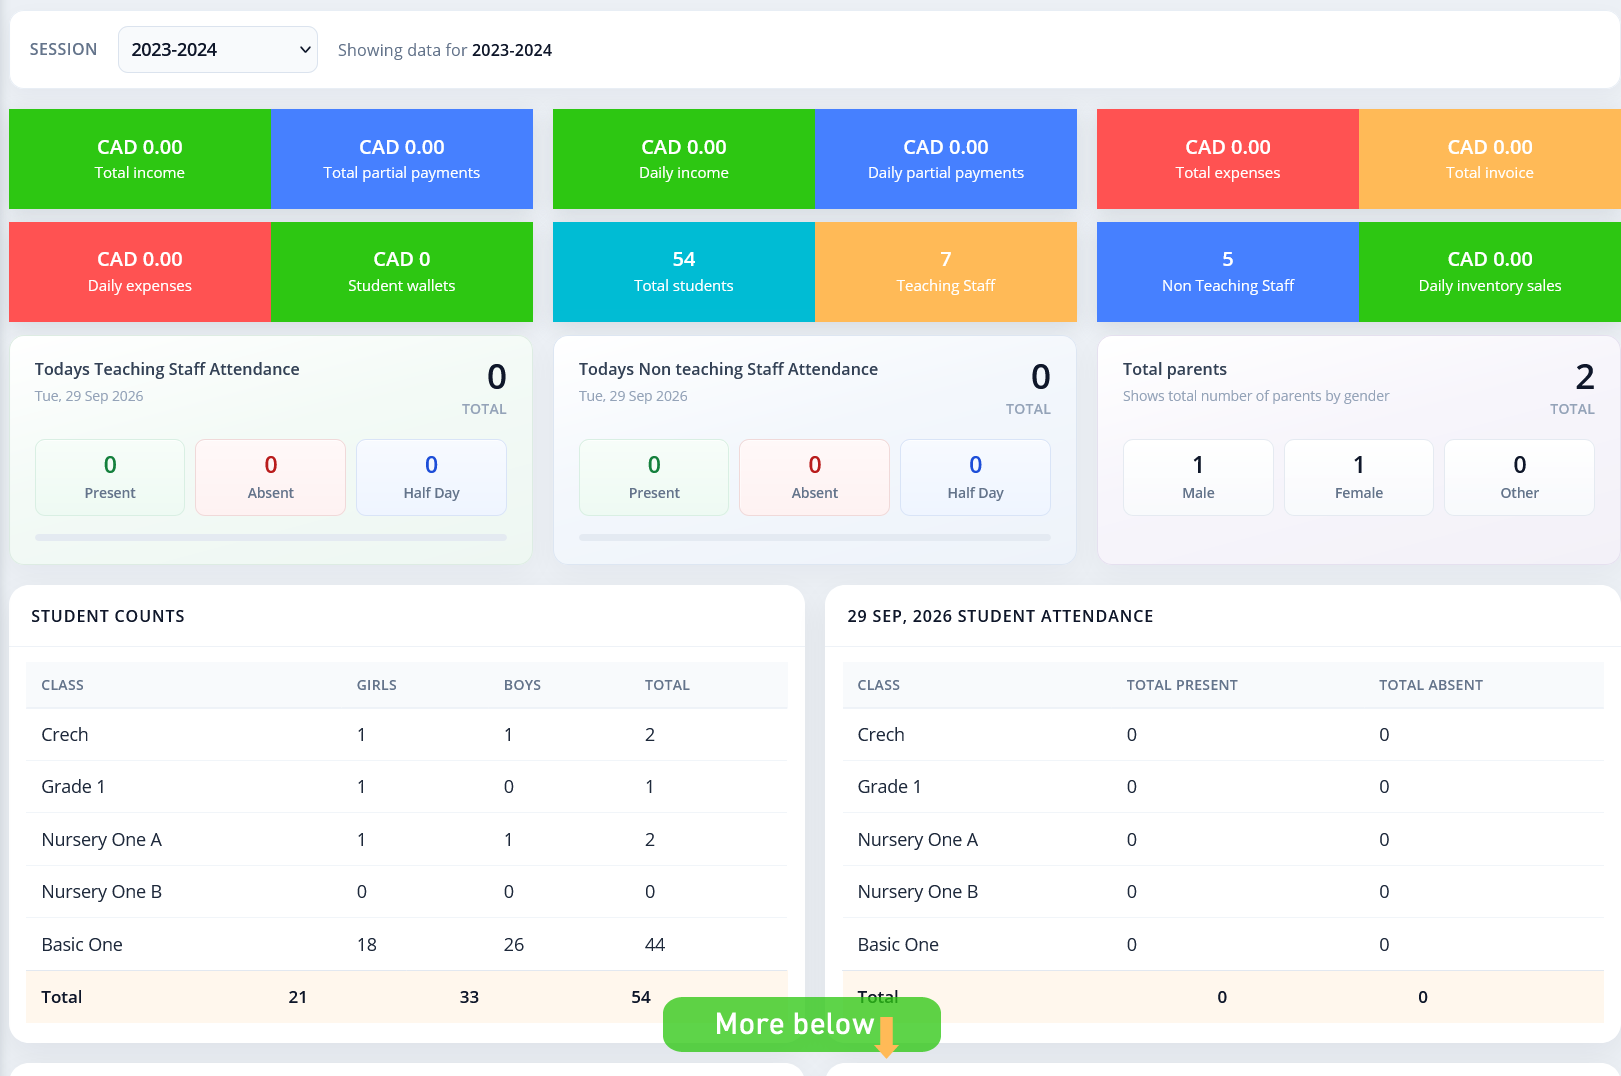Click TOTAL ABSENT column header
1621x1076 pixels.
coord(1431,685)
